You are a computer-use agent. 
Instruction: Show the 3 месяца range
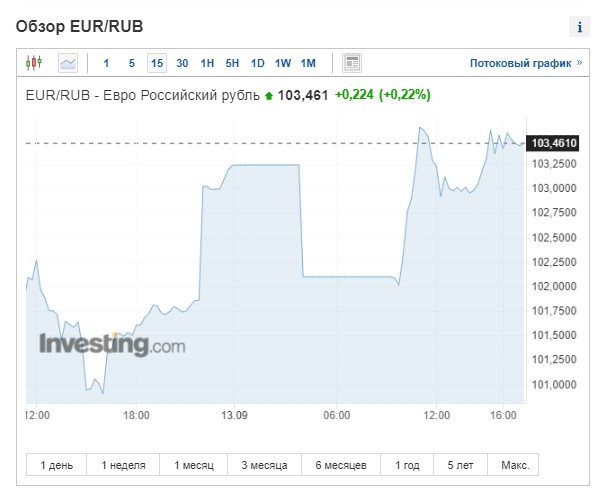264,465
